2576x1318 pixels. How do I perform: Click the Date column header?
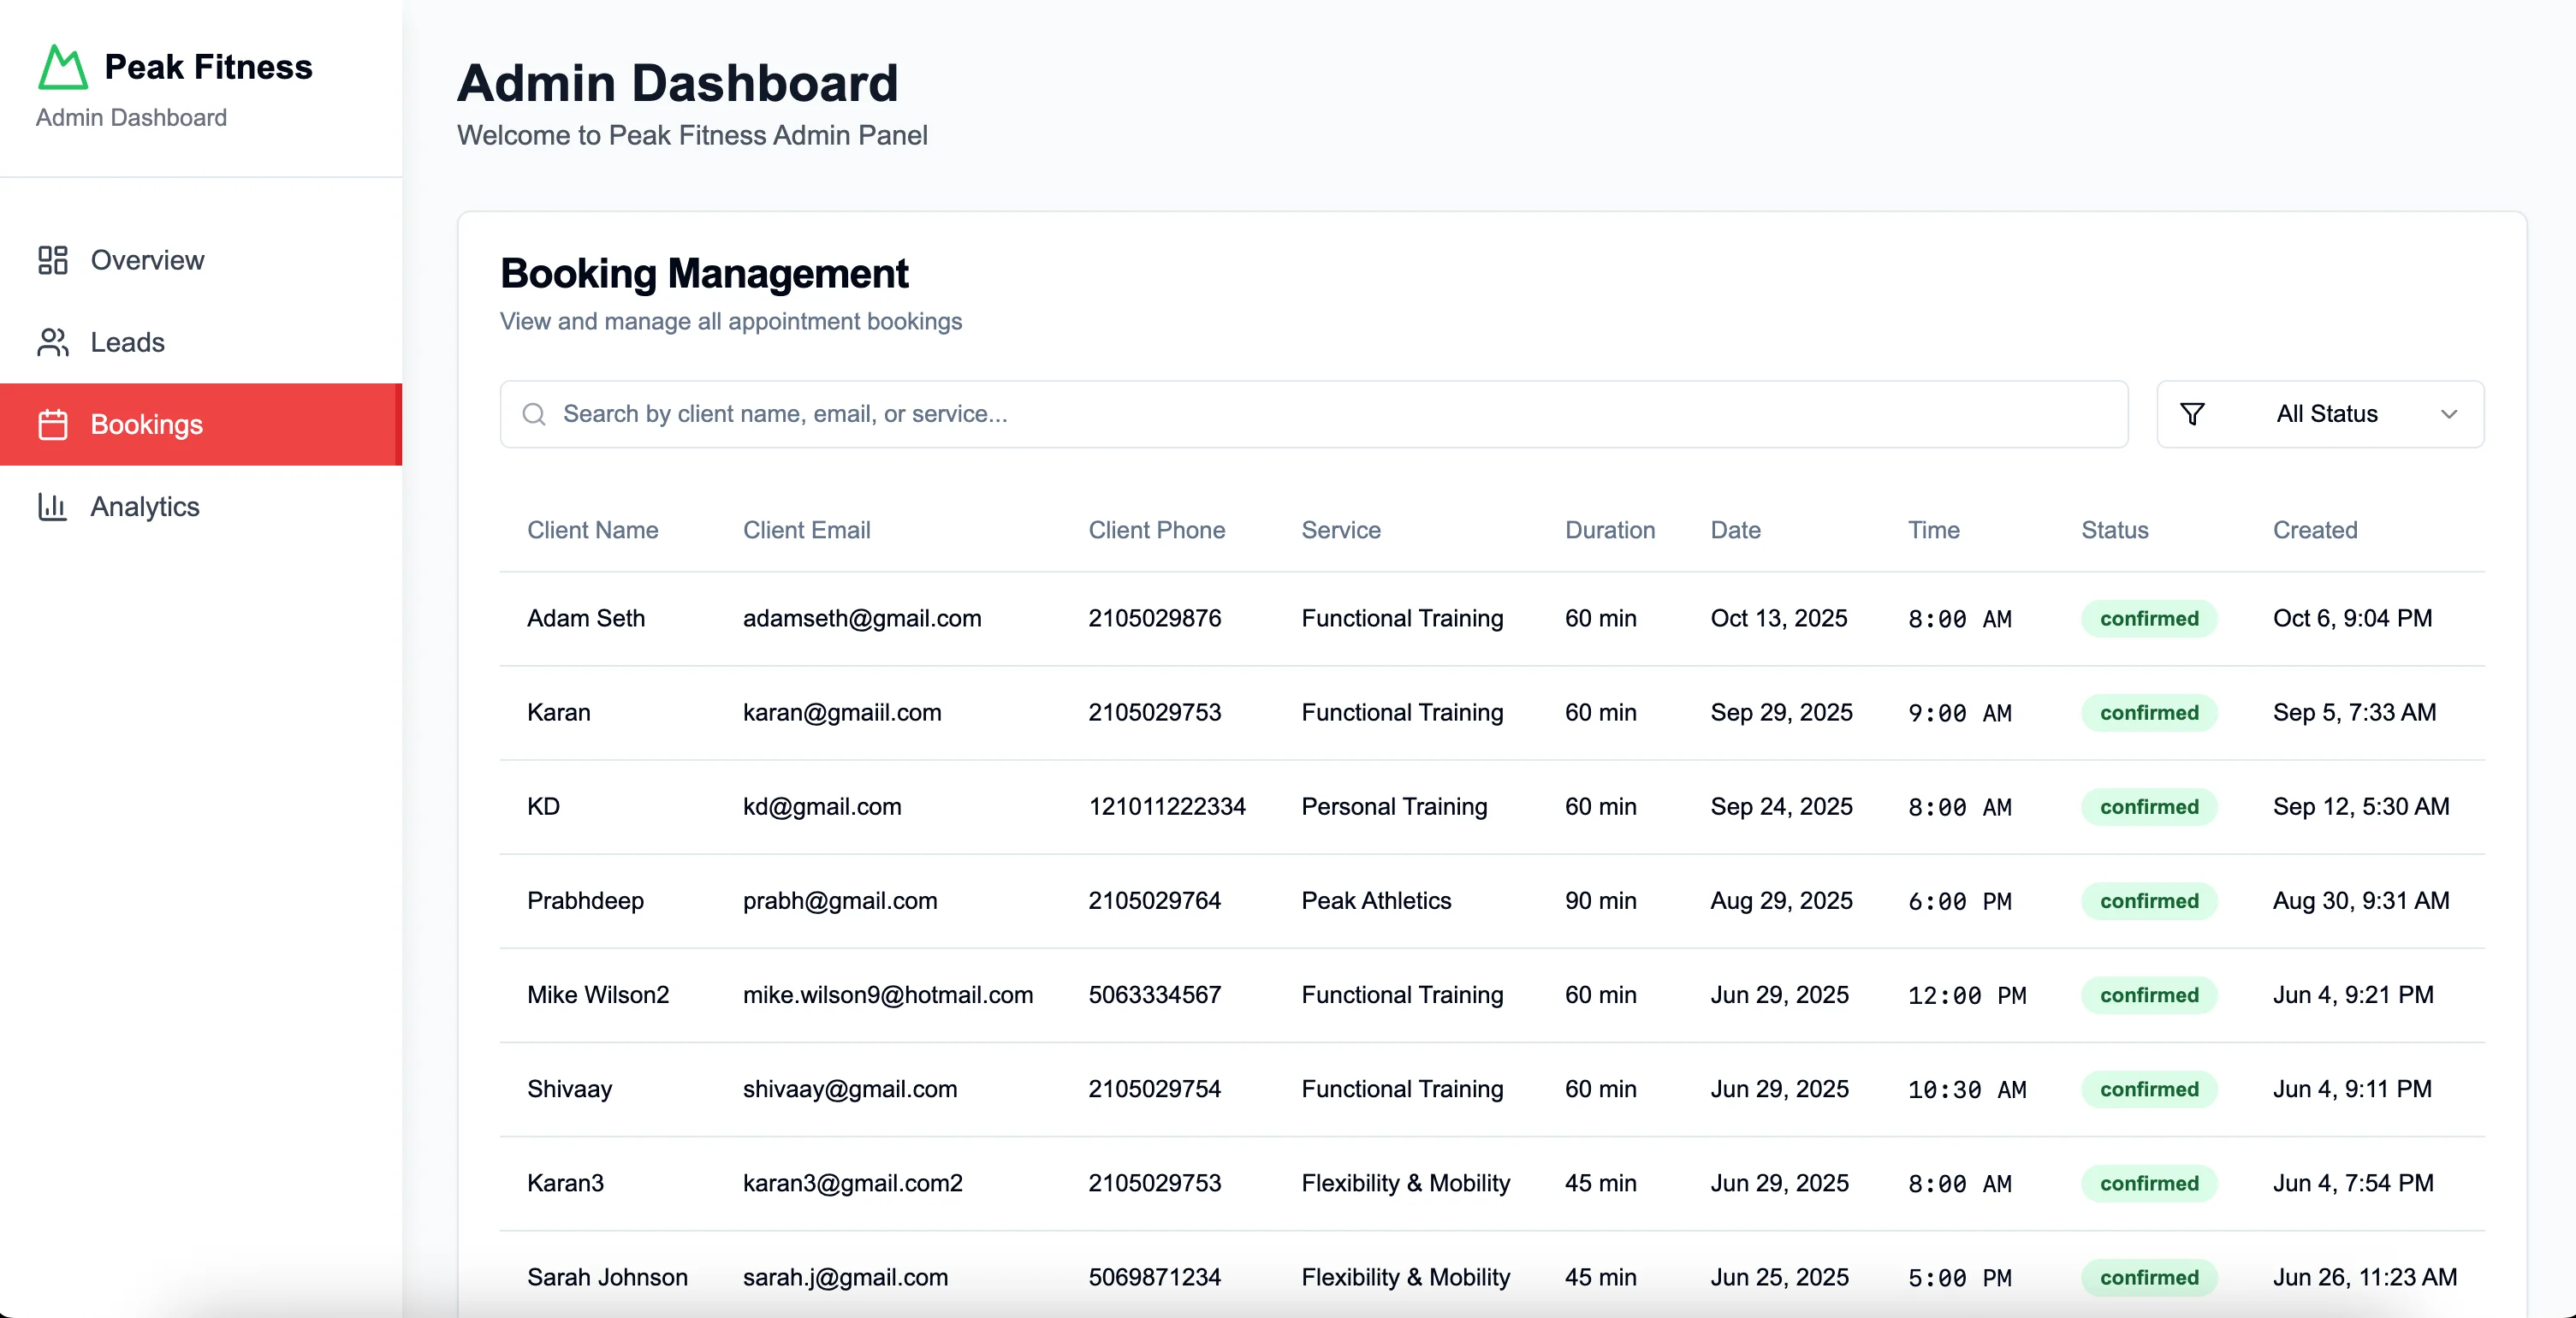tap(1736, 530)
